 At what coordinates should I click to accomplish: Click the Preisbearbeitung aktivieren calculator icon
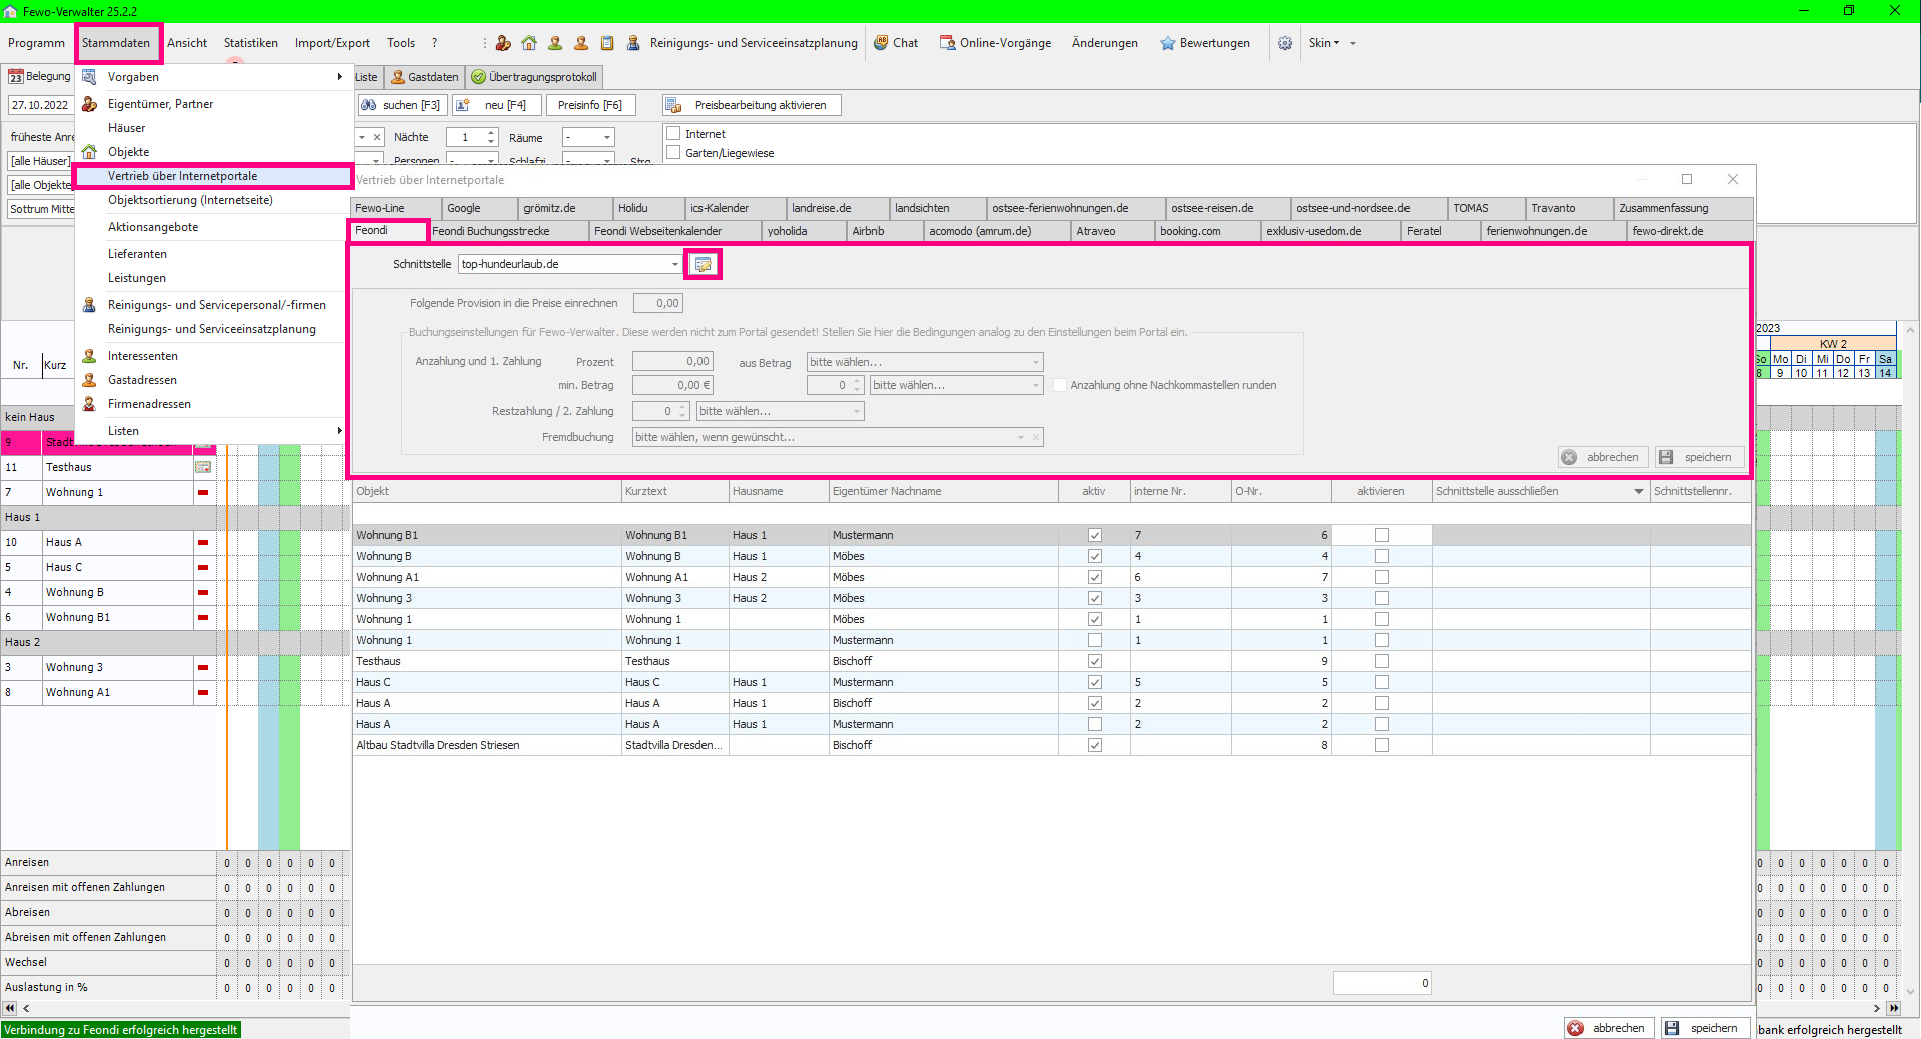673,105
